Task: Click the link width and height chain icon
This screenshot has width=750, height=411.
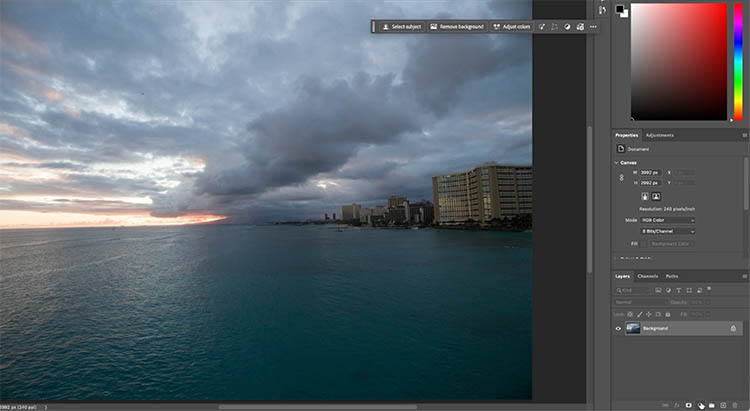Action: point(621,177)
